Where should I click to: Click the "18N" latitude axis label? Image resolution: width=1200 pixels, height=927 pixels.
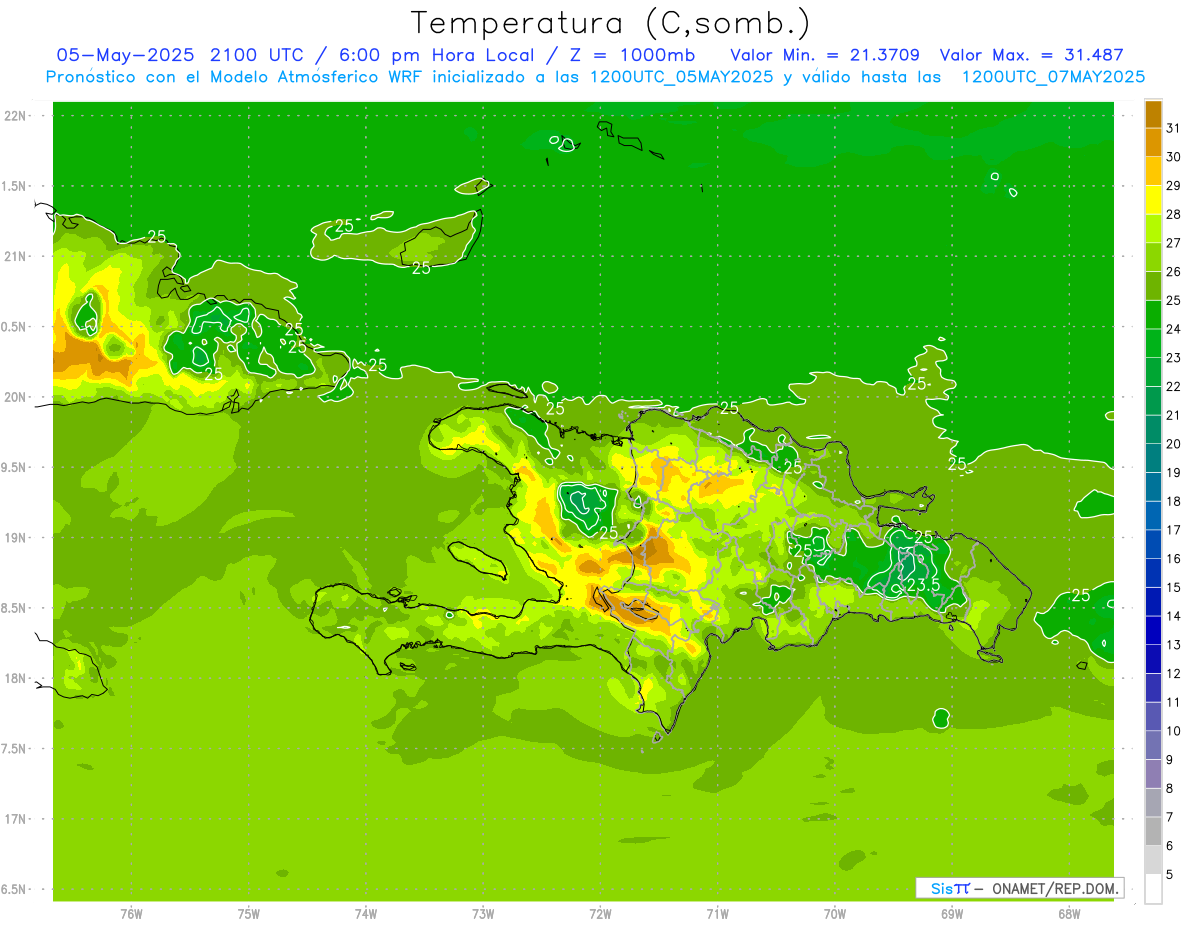click(x=15, y=678)
